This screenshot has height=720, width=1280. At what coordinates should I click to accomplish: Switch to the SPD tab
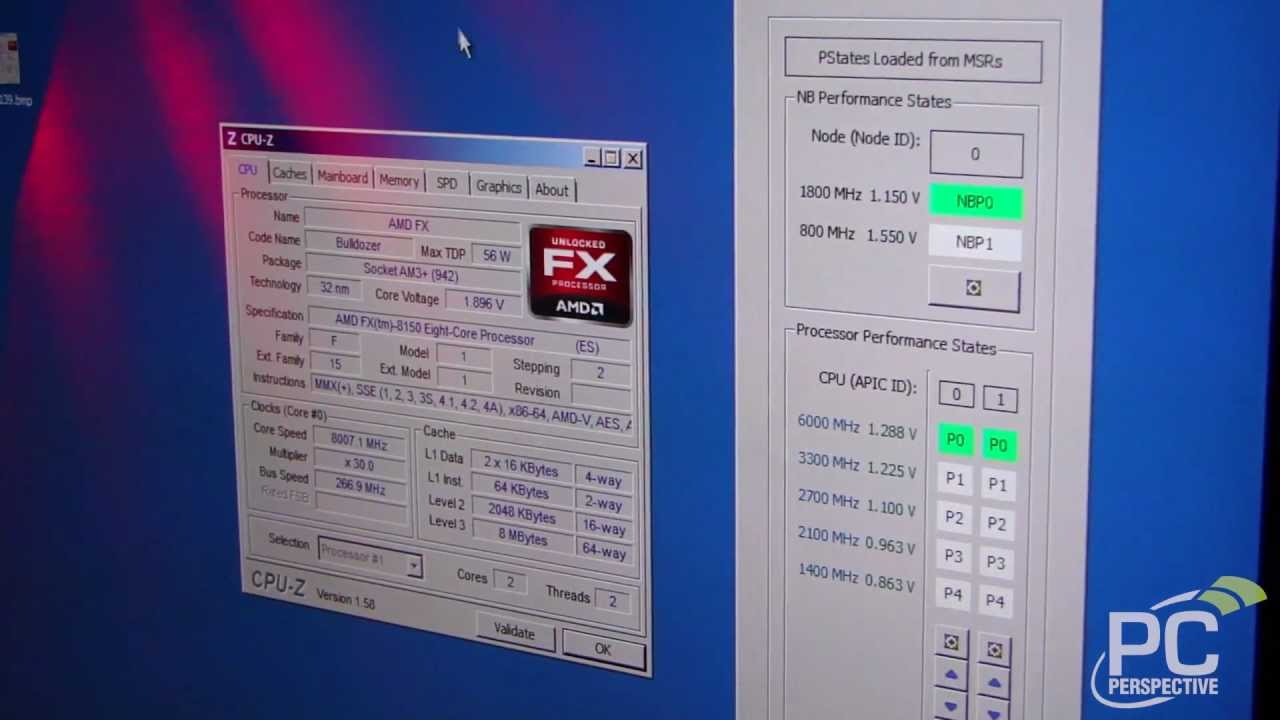(446, 183)
